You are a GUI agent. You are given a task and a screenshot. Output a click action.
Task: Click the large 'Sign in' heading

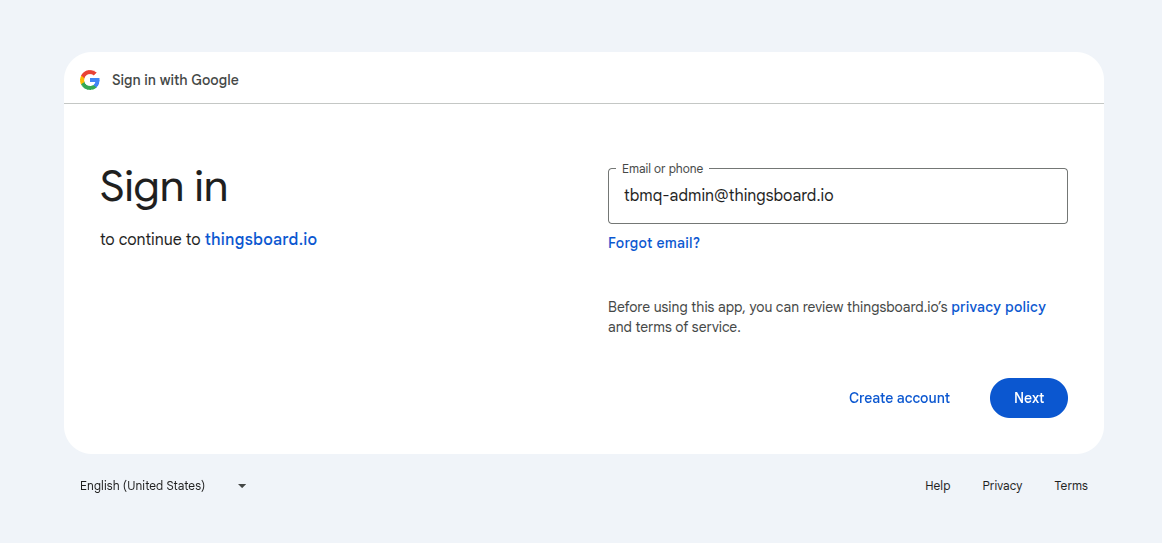pos(164,187)
